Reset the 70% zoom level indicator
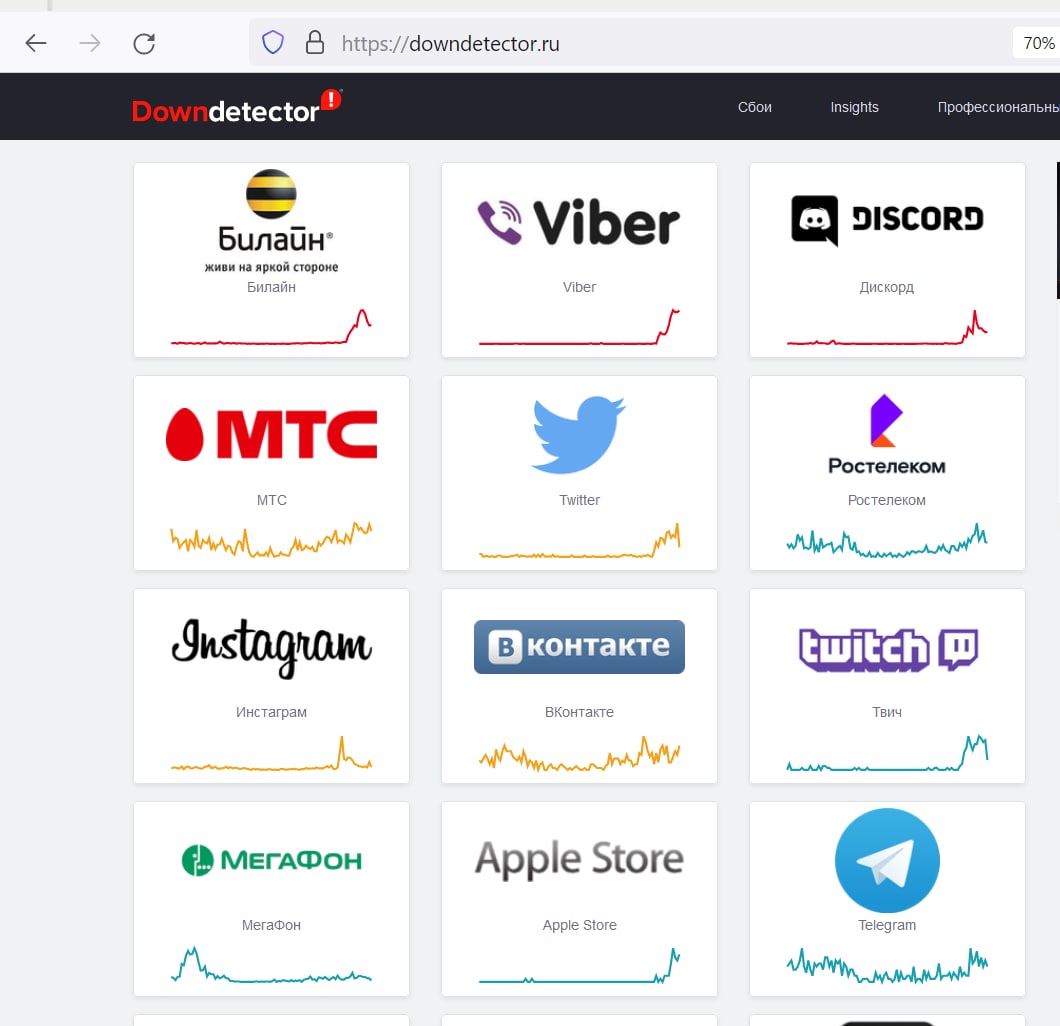Screen dimensions: 1060x1026 1038,43
